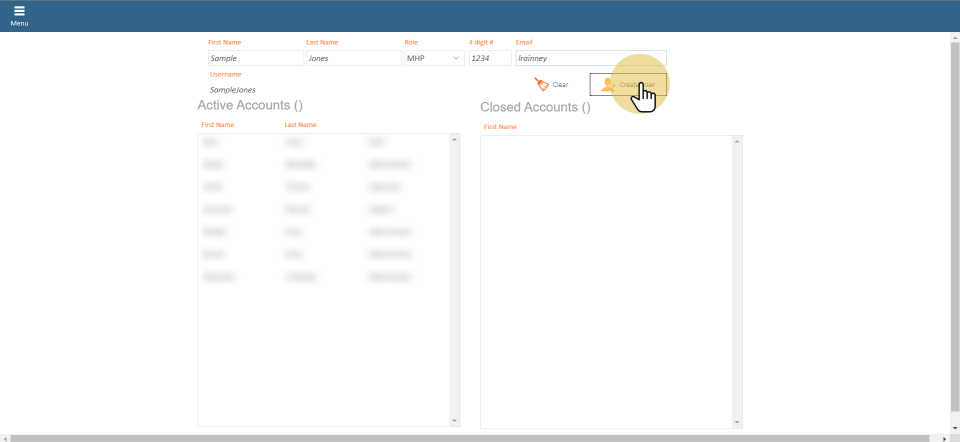The height and width of the screenshot is (442, 960).
Task: Click the Email text box
Action: [x=590, y=58]
